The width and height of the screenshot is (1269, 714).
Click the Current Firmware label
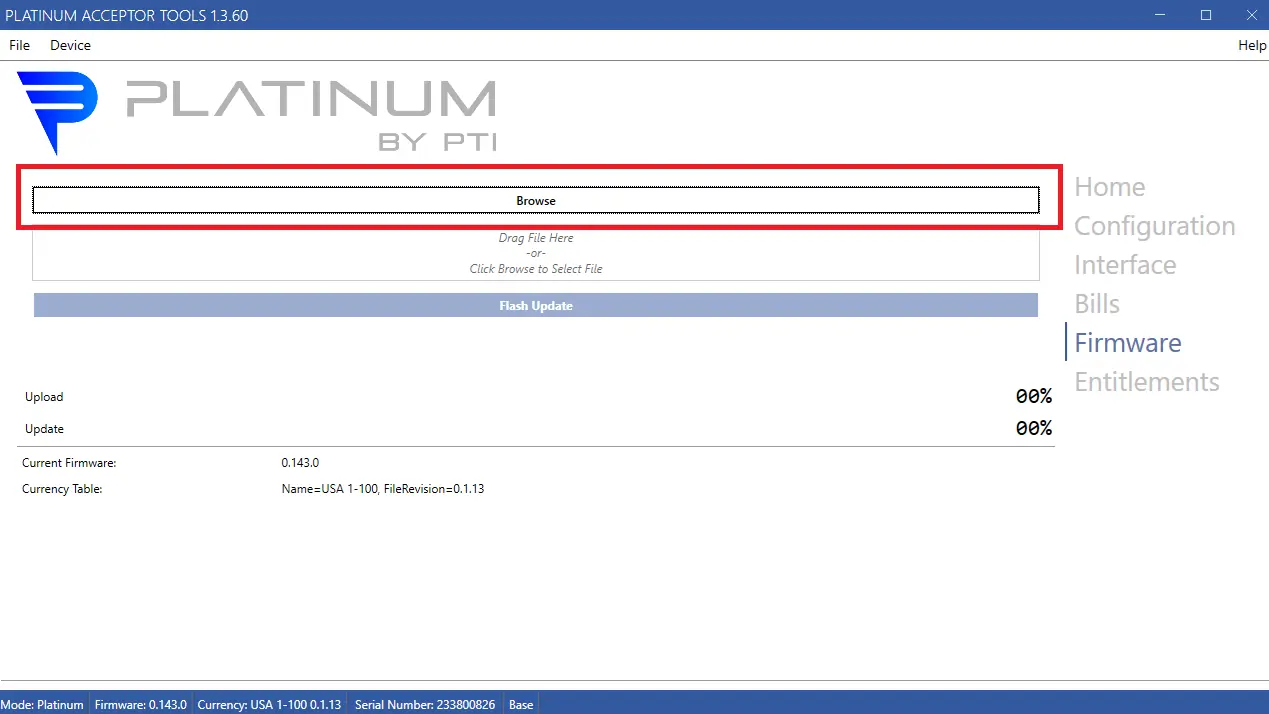69,463
